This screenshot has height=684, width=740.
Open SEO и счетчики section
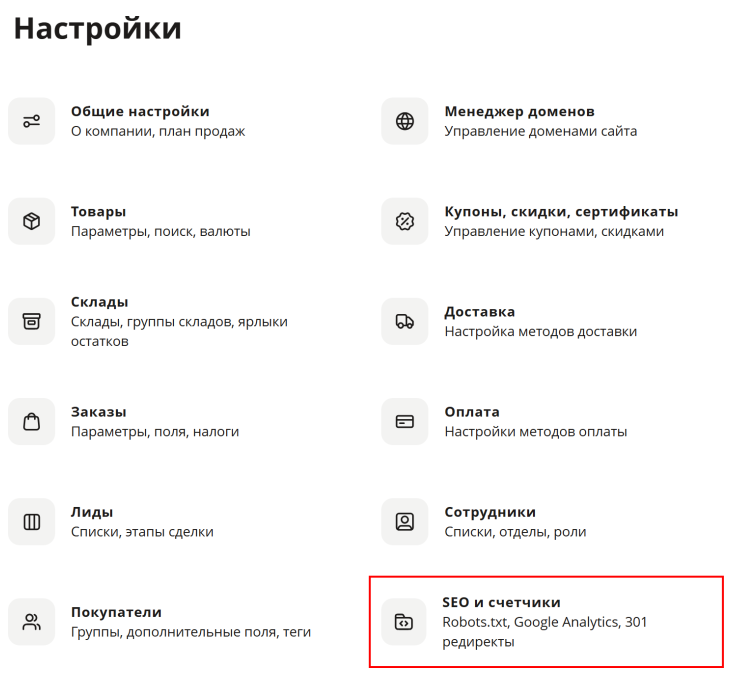pyautogui.click(x=502, y=602)
